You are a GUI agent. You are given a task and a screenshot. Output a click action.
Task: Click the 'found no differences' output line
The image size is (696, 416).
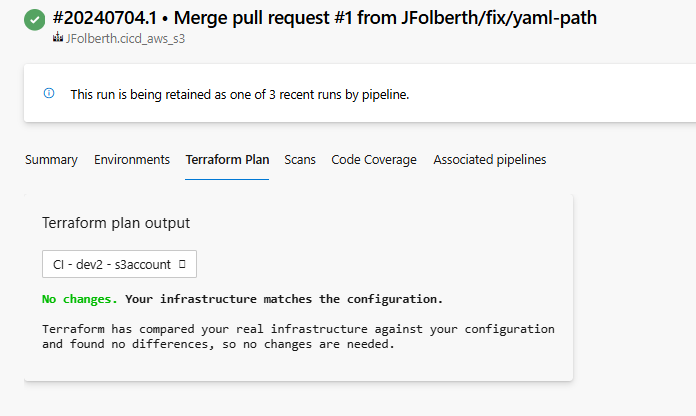218,344
